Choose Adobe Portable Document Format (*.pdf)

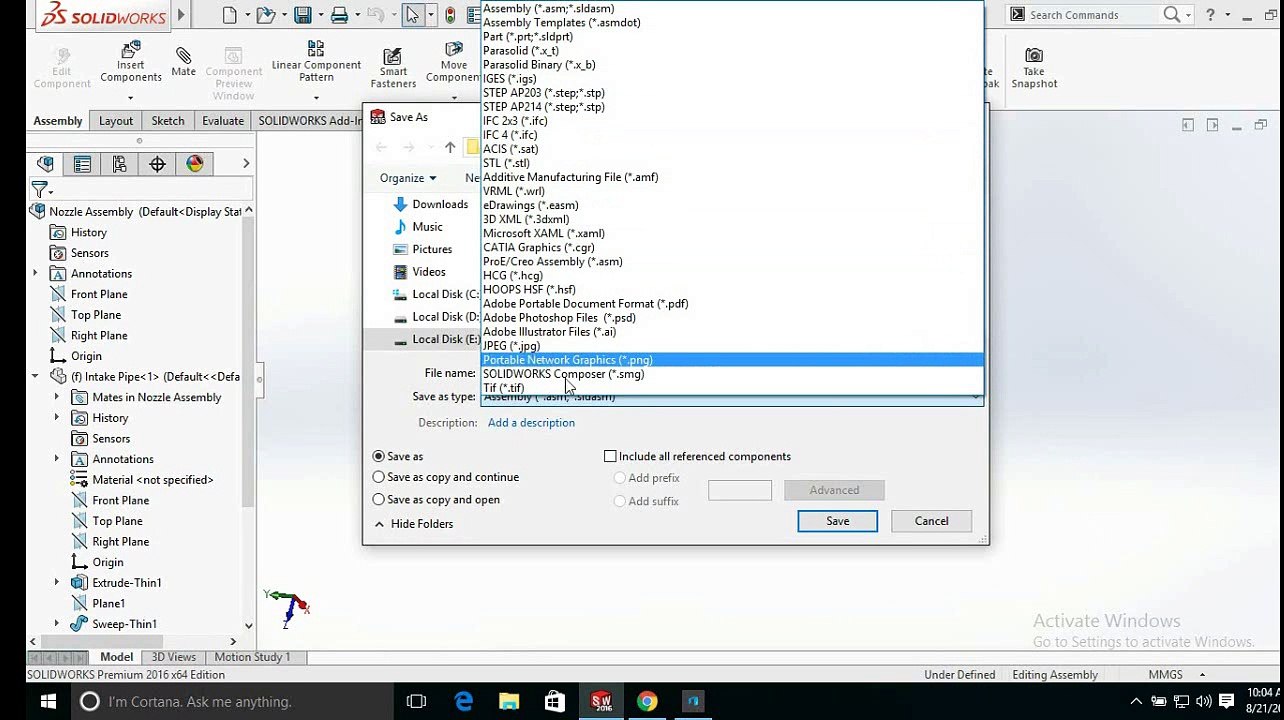click(x=733, y=304)
